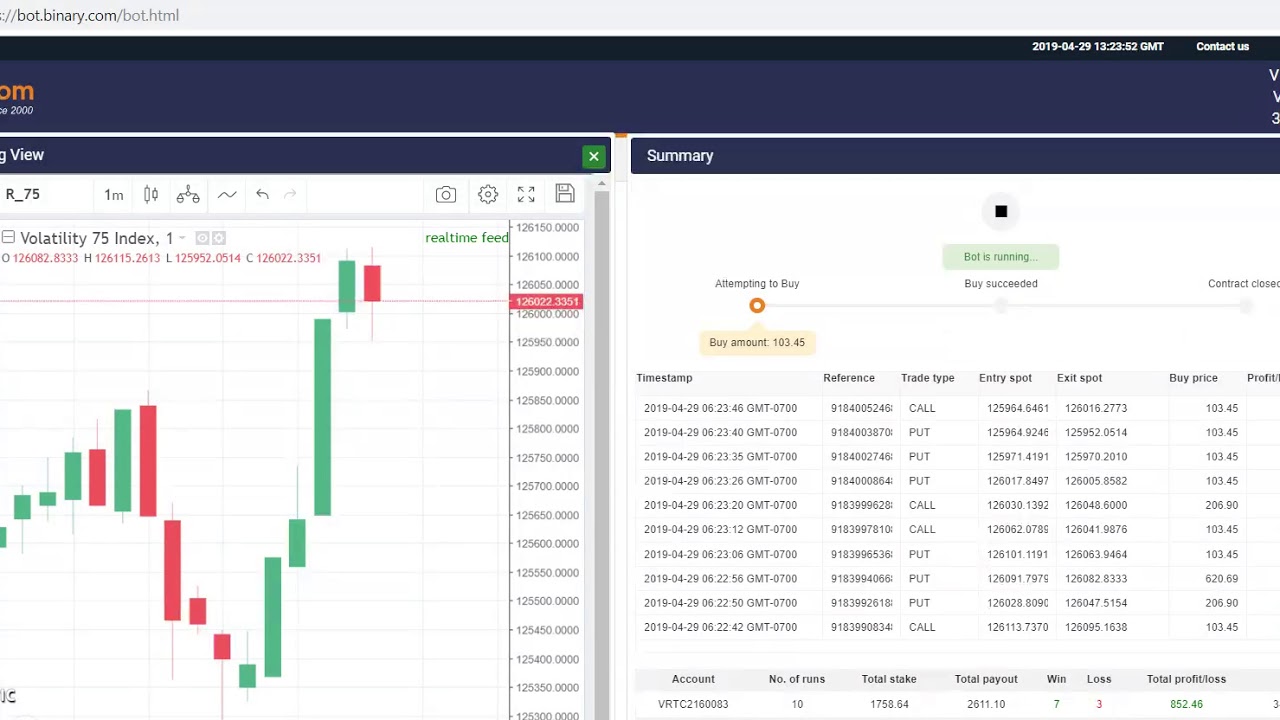
Task: Open the 1m time interval selector
Action: pyautogui.click(x=114, y=195)
